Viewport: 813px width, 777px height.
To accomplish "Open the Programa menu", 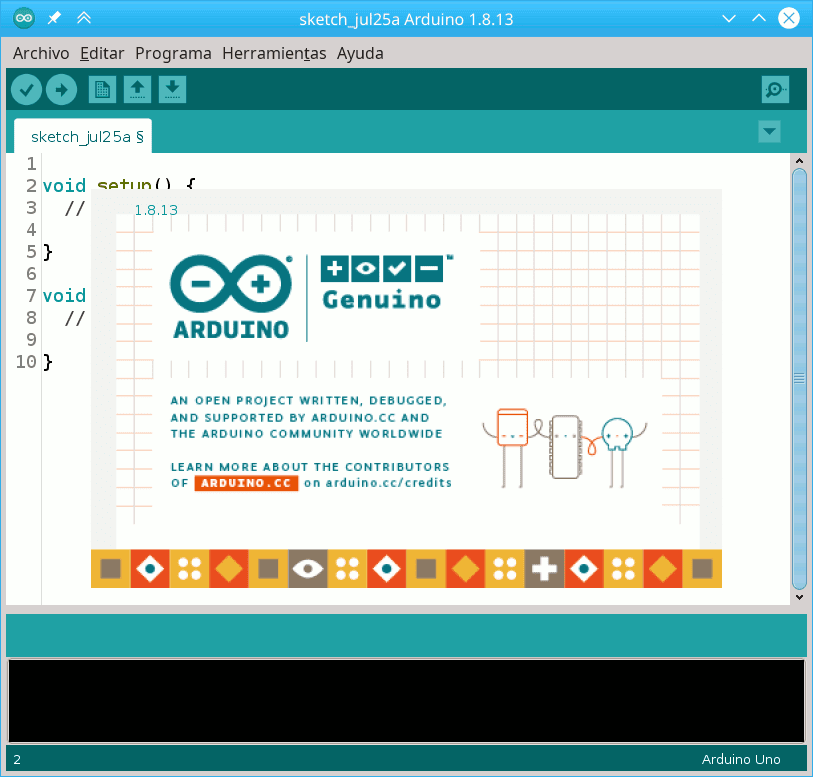I will [x=173, y=53].
